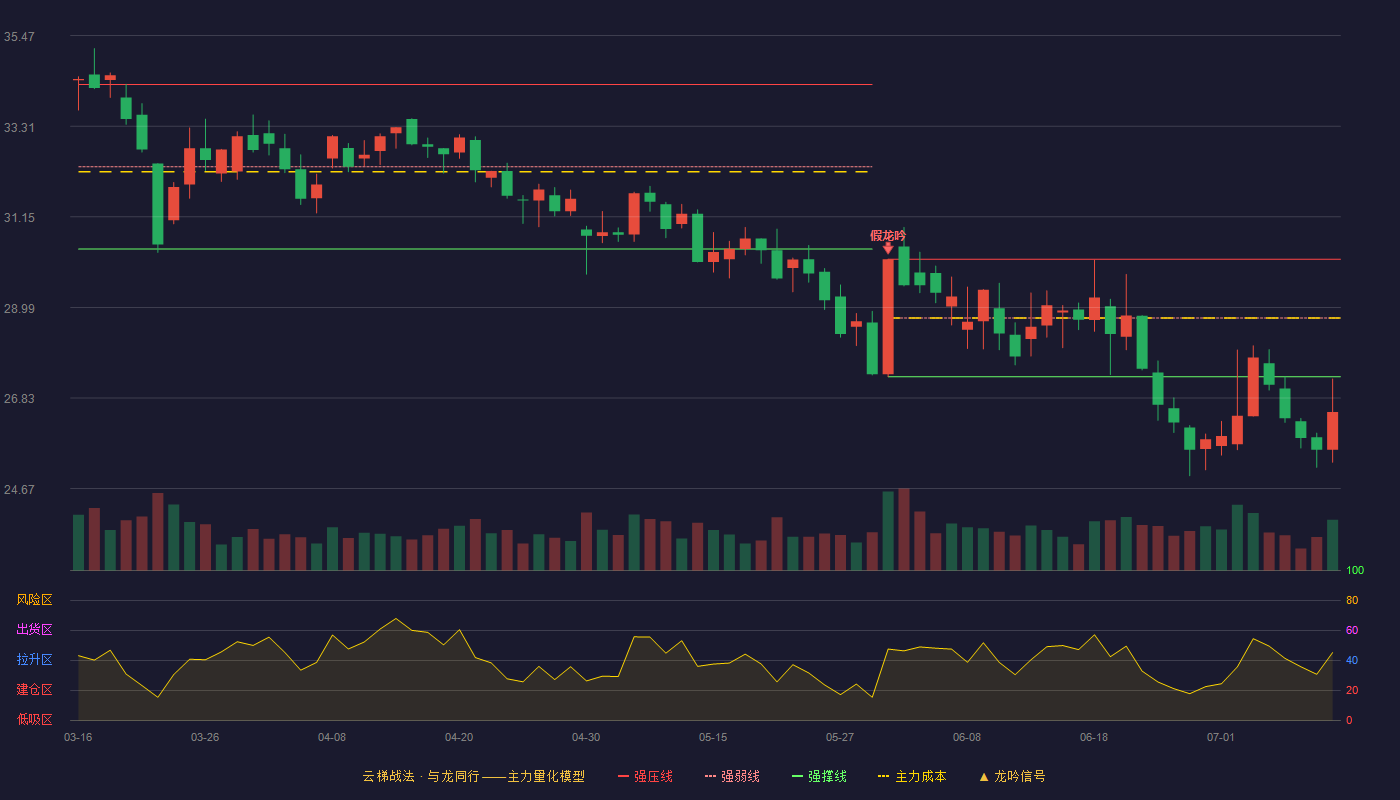Image resolution: width=1400 pixels, height=800 pixels.
Task: Click the 假龙吟 signal text label
Action: (888, 235)
